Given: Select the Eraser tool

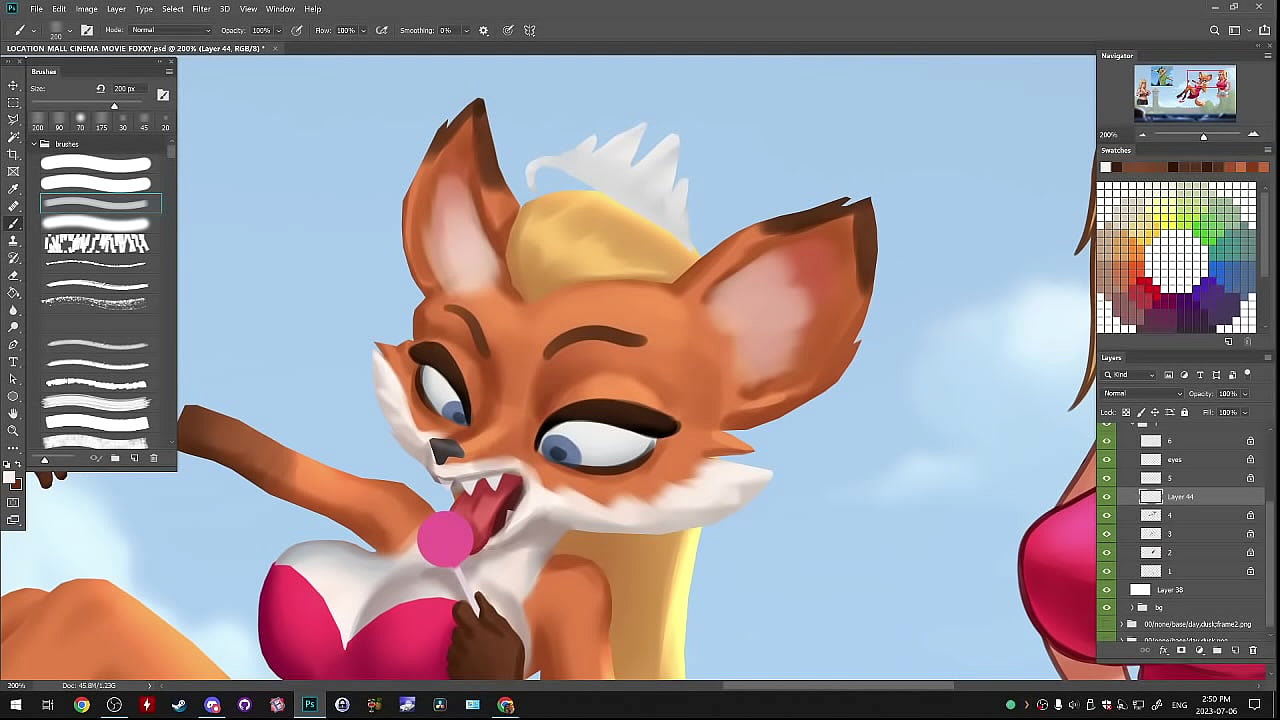Looking at the screenshot, I should (x=13, y=275).
